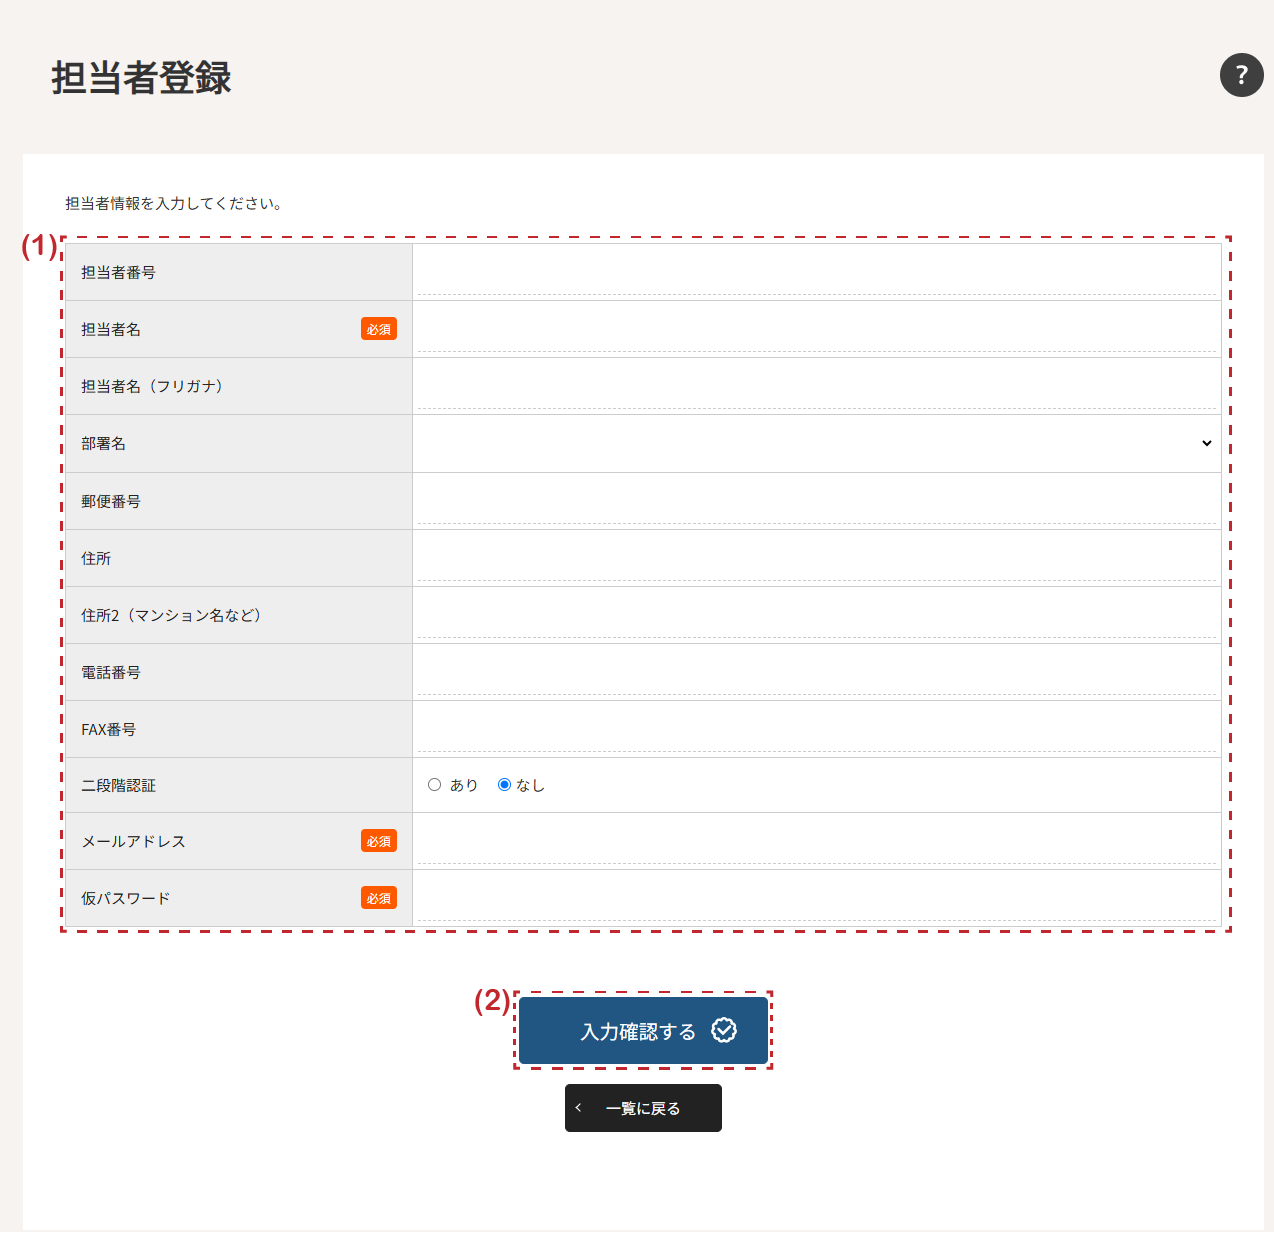This screenshot has height=1233, width=1274.
Task: Open the 部署名 dropdown
Action: click(x=816, y=443)
